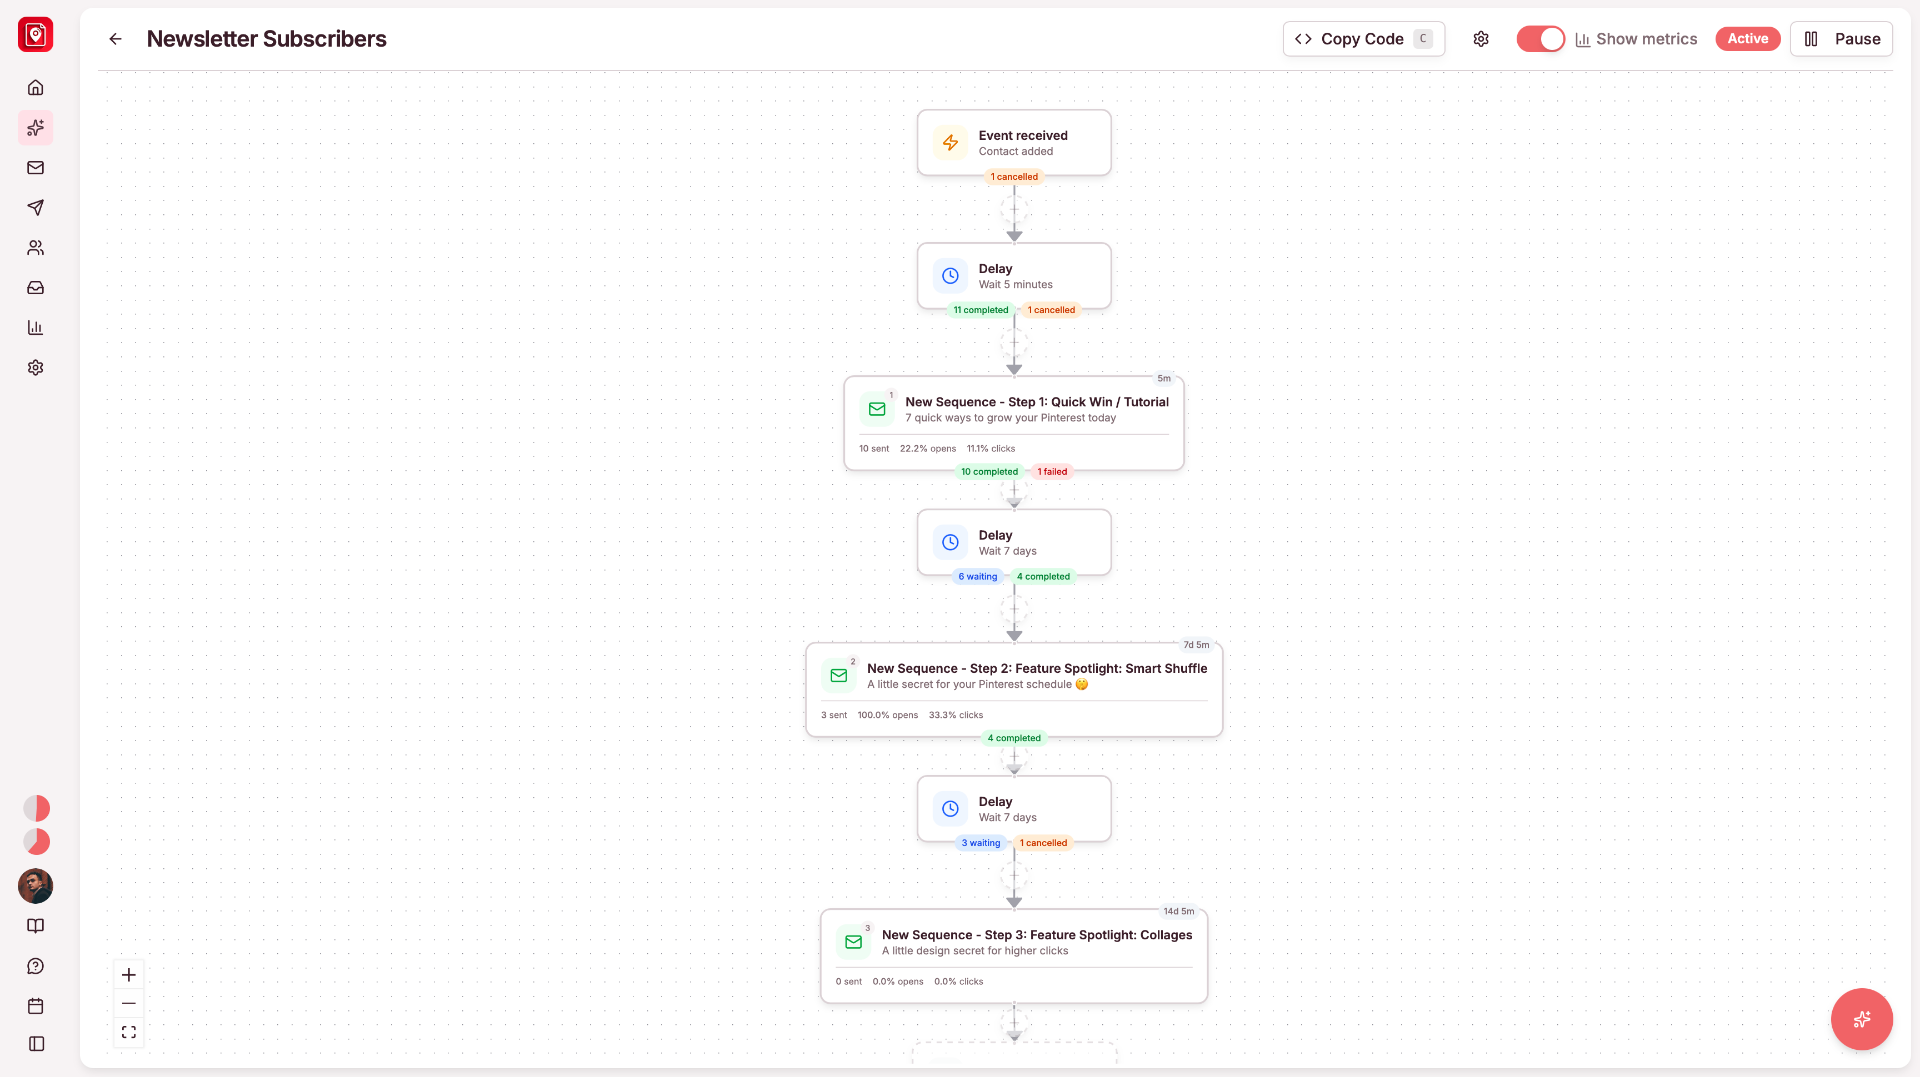1920x1077 pixels.
Task: Open the envelope emails icon in sidebar
Action: pos(36,168)
